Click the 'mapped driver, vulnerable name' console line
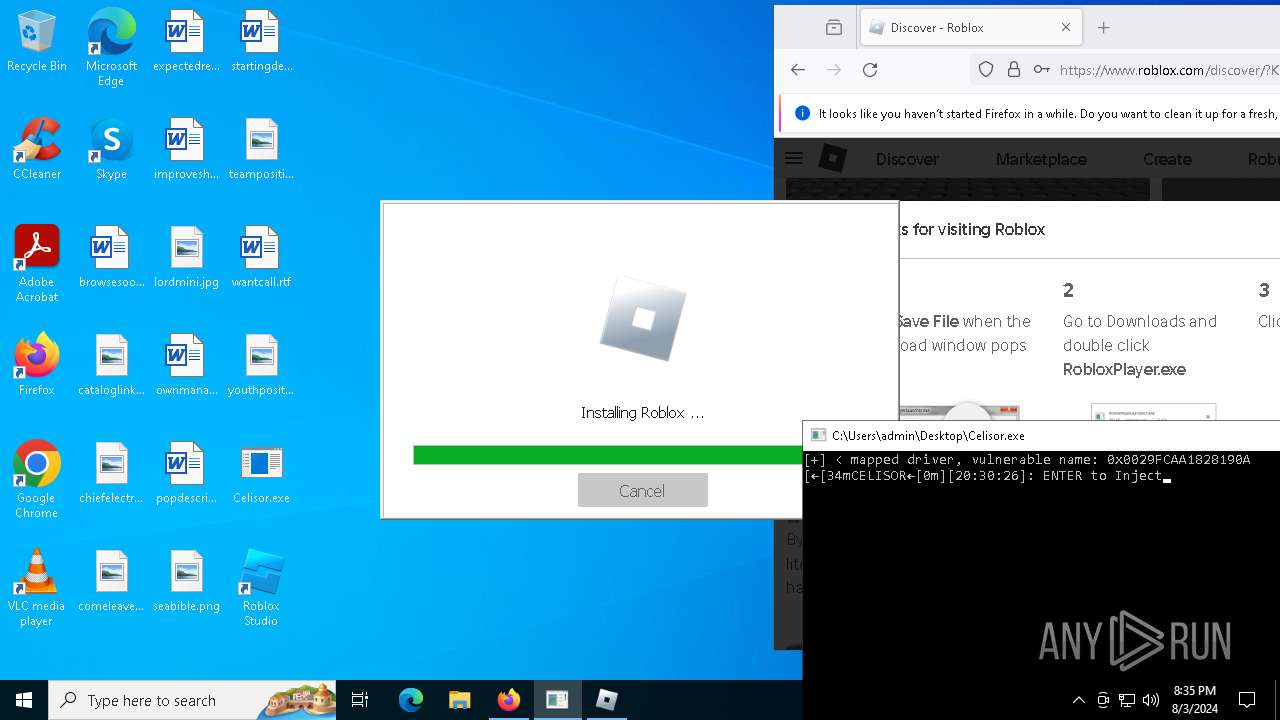The width and height of the screenshot is (1280, 720). (1027, 460)
